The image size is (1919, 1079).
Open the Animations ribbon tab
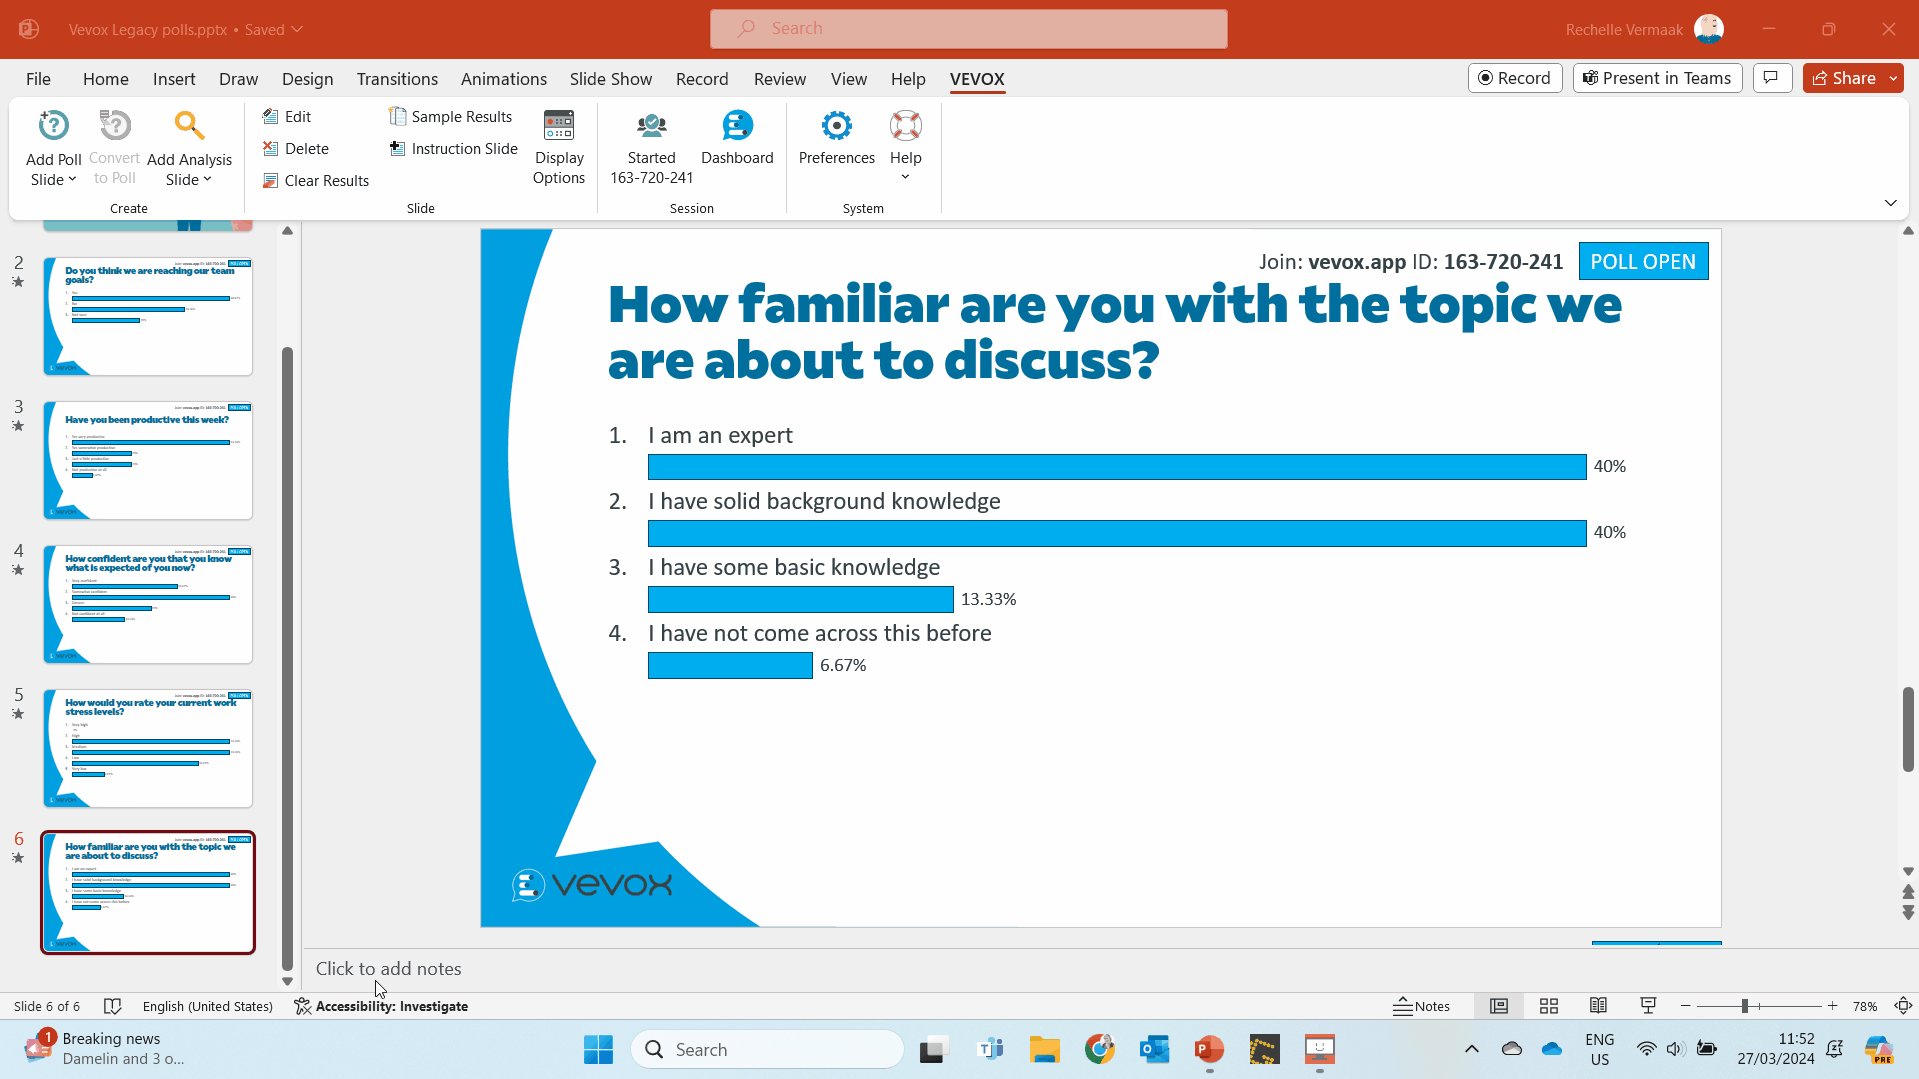(503, 79)
